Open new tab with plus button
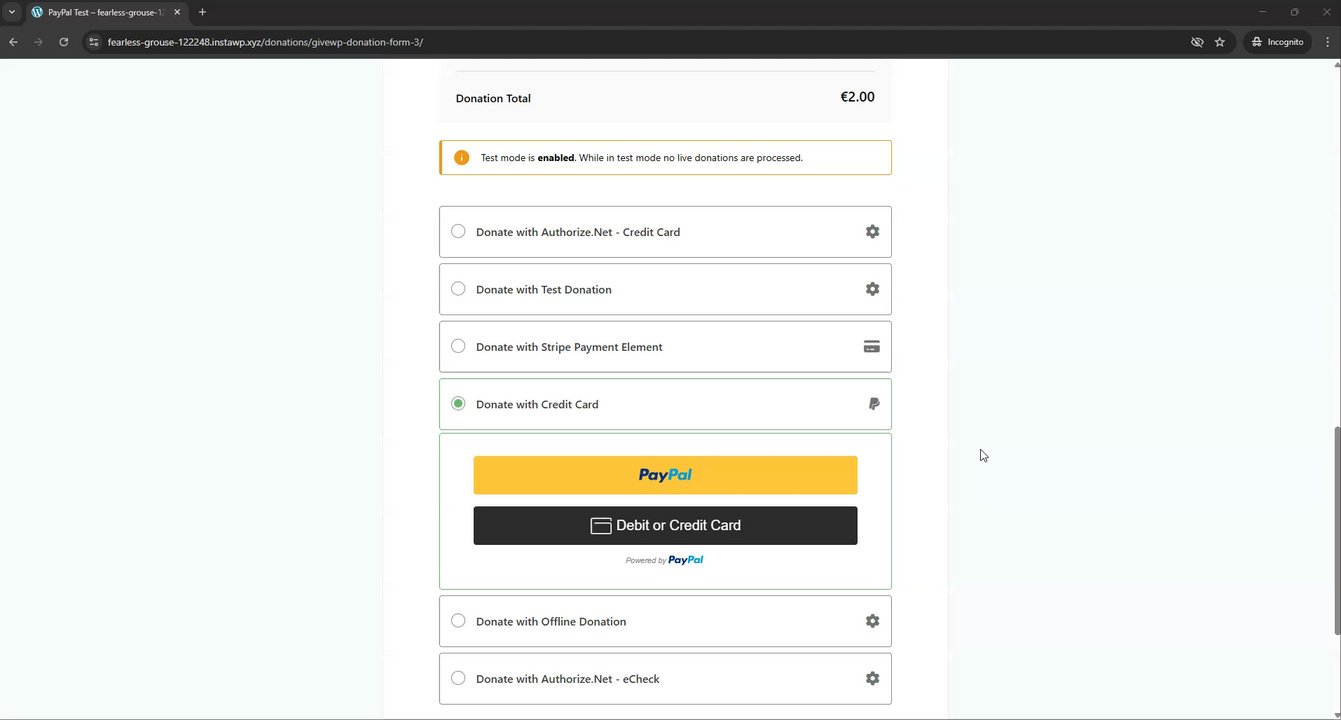The image size is (1341, 720). pos(202,12)
